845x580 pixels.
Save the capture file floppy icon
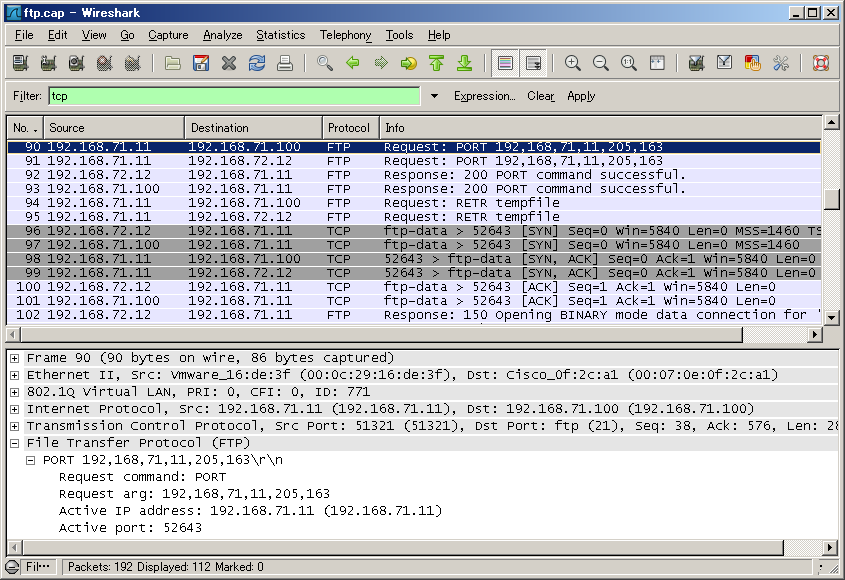tap(200, 63)
